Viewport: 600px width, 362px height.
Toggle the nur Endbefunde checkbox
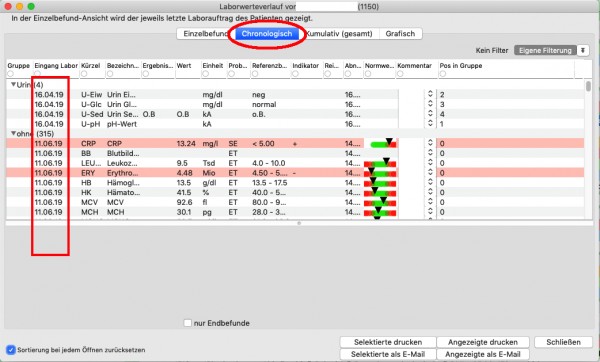click(x=188, y=323)
